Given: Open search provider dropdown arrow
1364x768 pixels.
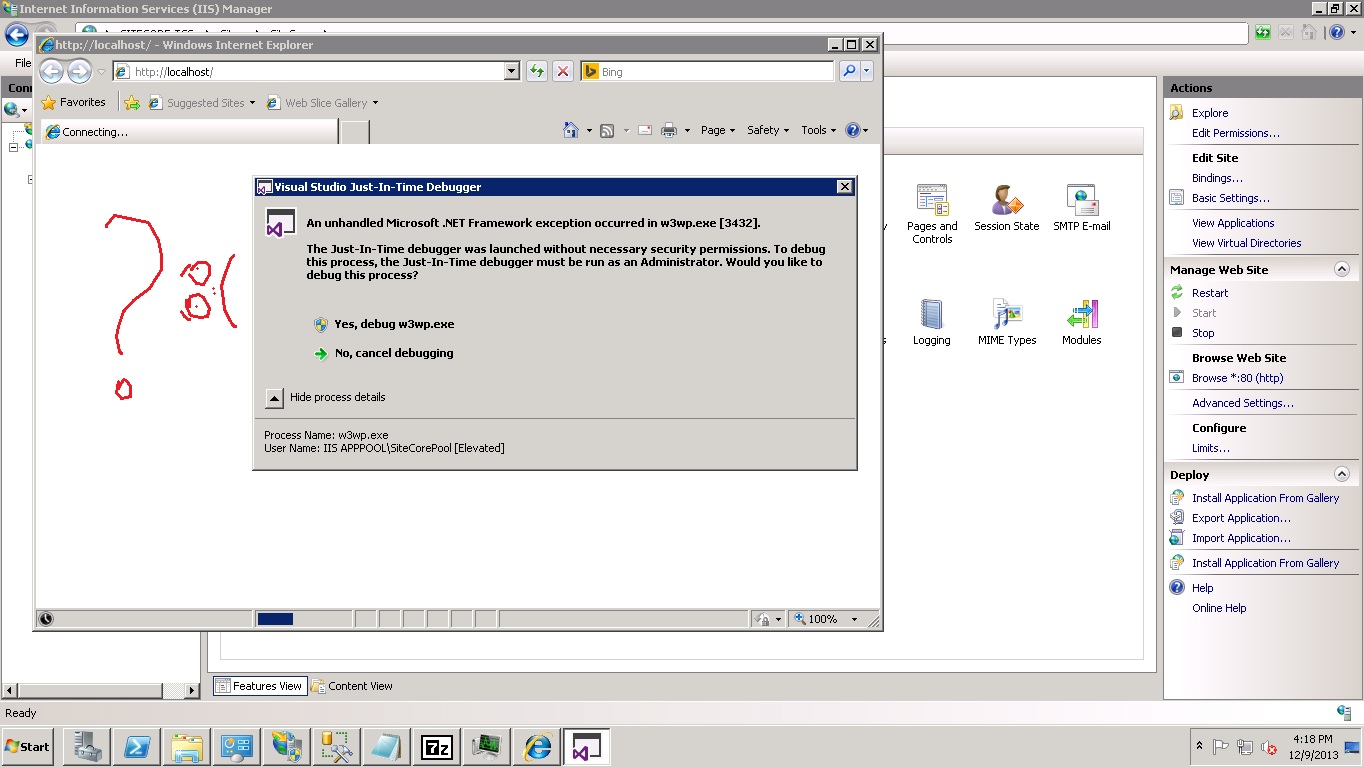Looking at the screenshot, I should [x=867, y=71].
